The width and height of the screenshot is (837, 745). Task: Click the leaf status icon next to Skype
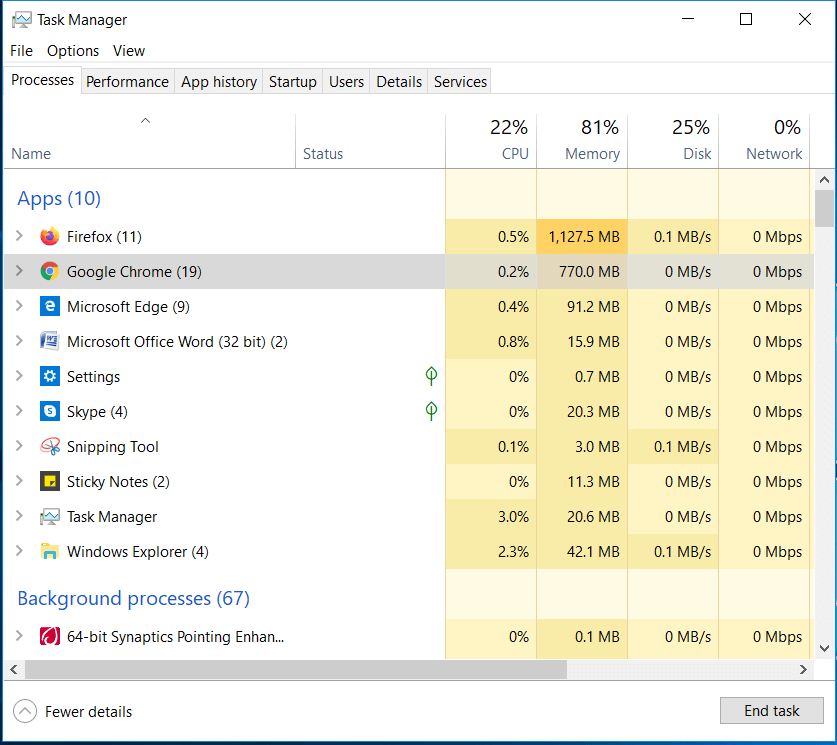pos(431,411)
